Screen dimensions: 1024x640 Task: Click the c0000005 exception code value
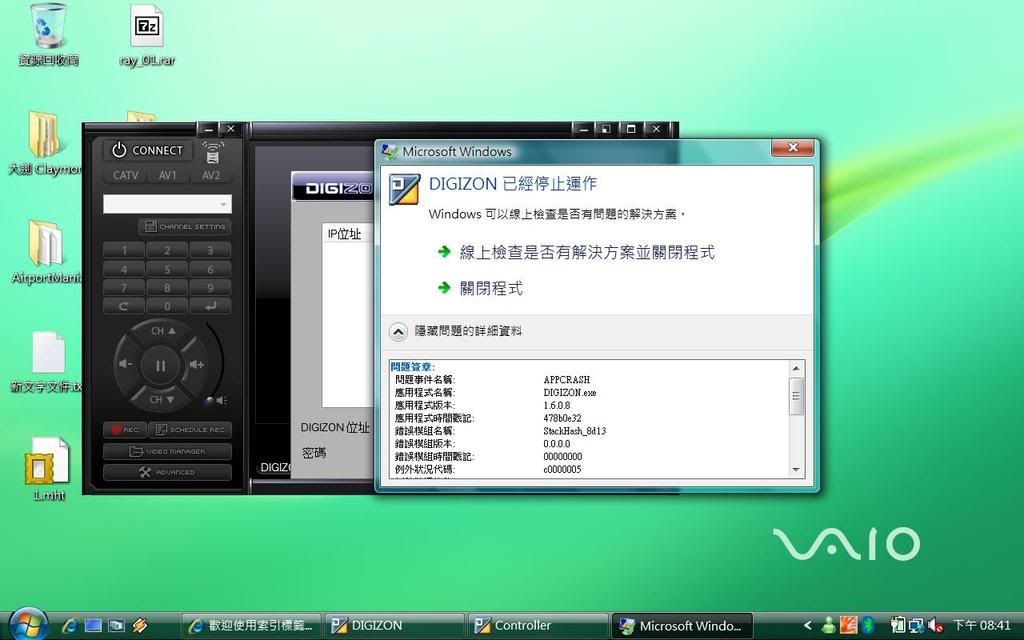(562, 470)
